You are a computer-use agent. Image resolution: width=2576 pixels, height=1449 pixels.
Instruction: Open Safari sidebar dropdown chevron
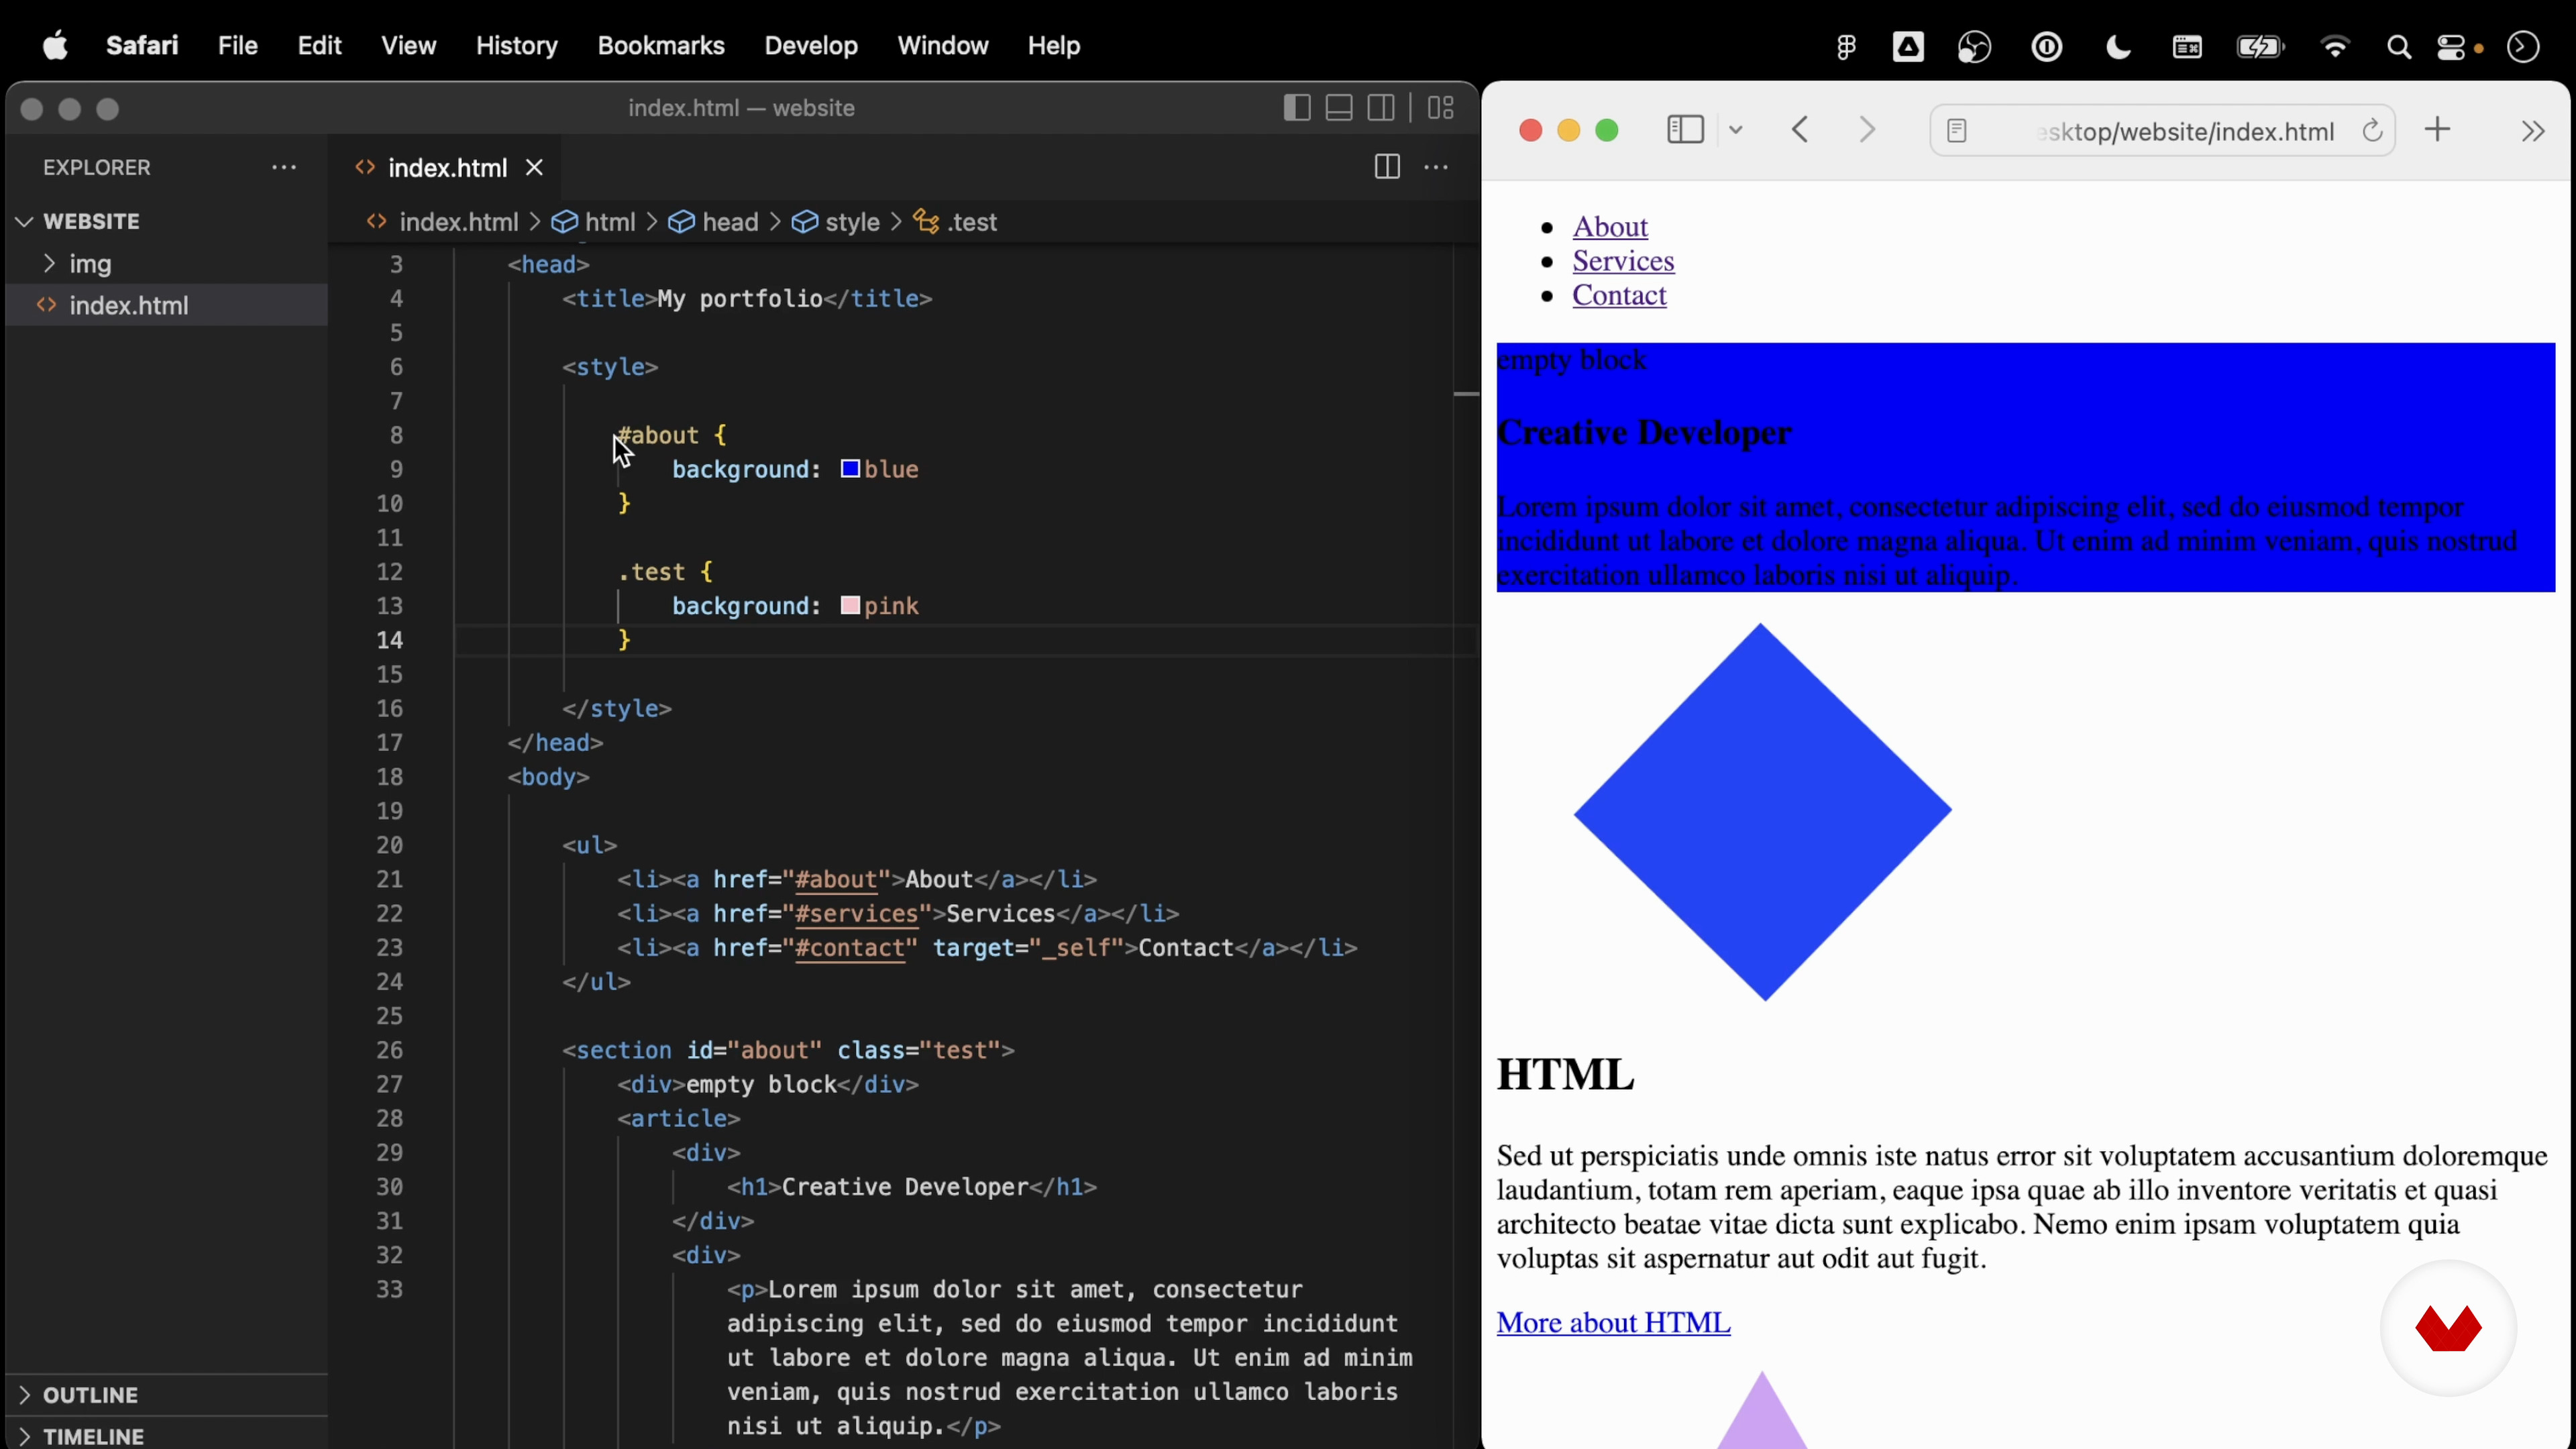point(1736,130)
